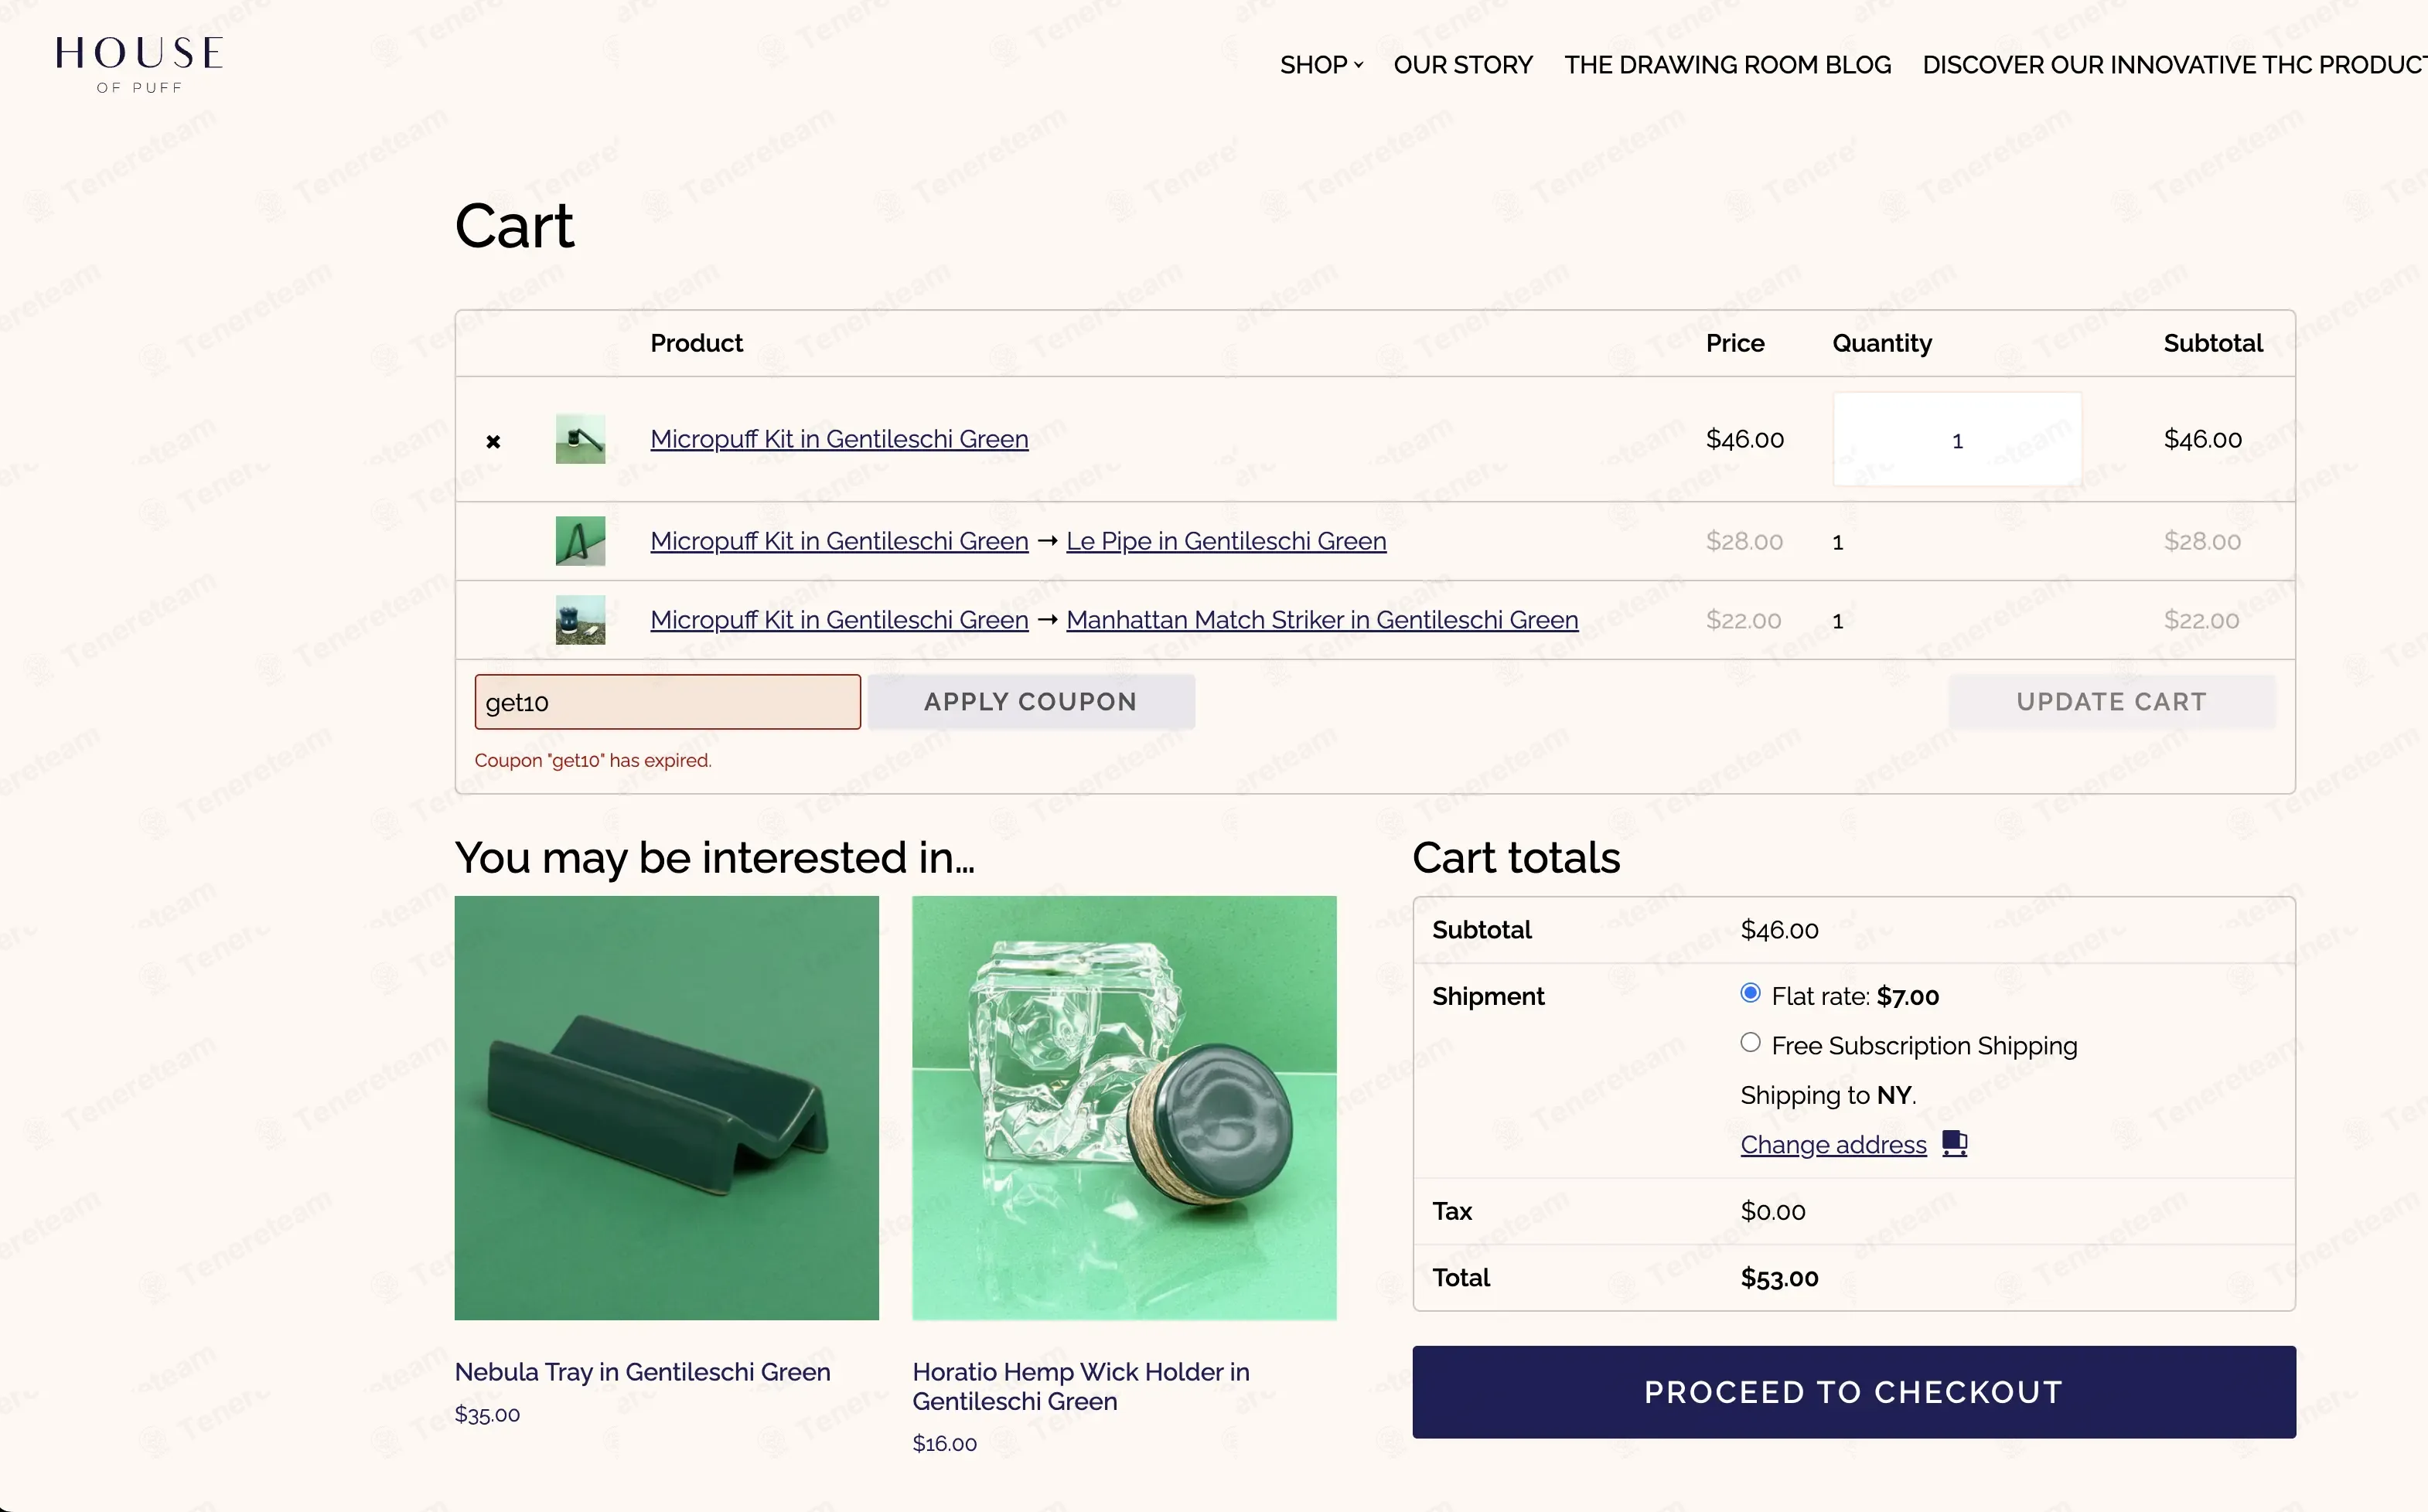This screenshot has width=2428, height=1512.
Task: Select Free Subscription Shipping option
Action: tap(1750, 1043)
